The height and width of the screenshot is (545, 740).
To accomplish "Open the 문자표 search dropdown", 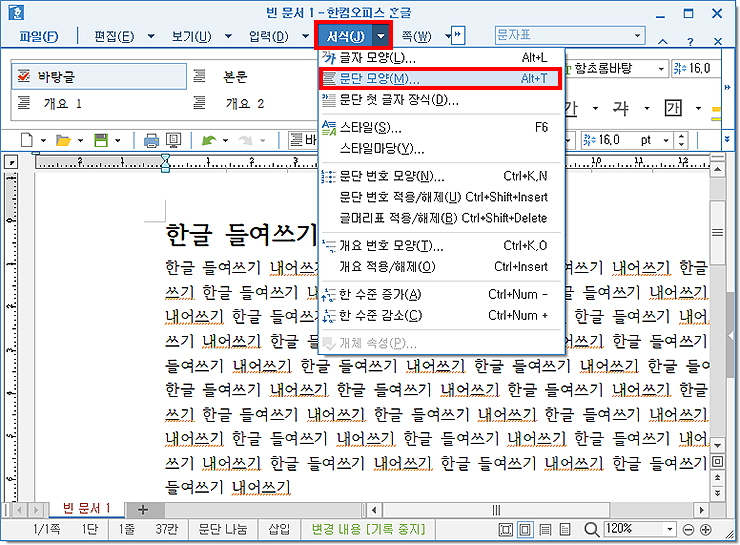I will click(638, 35).
